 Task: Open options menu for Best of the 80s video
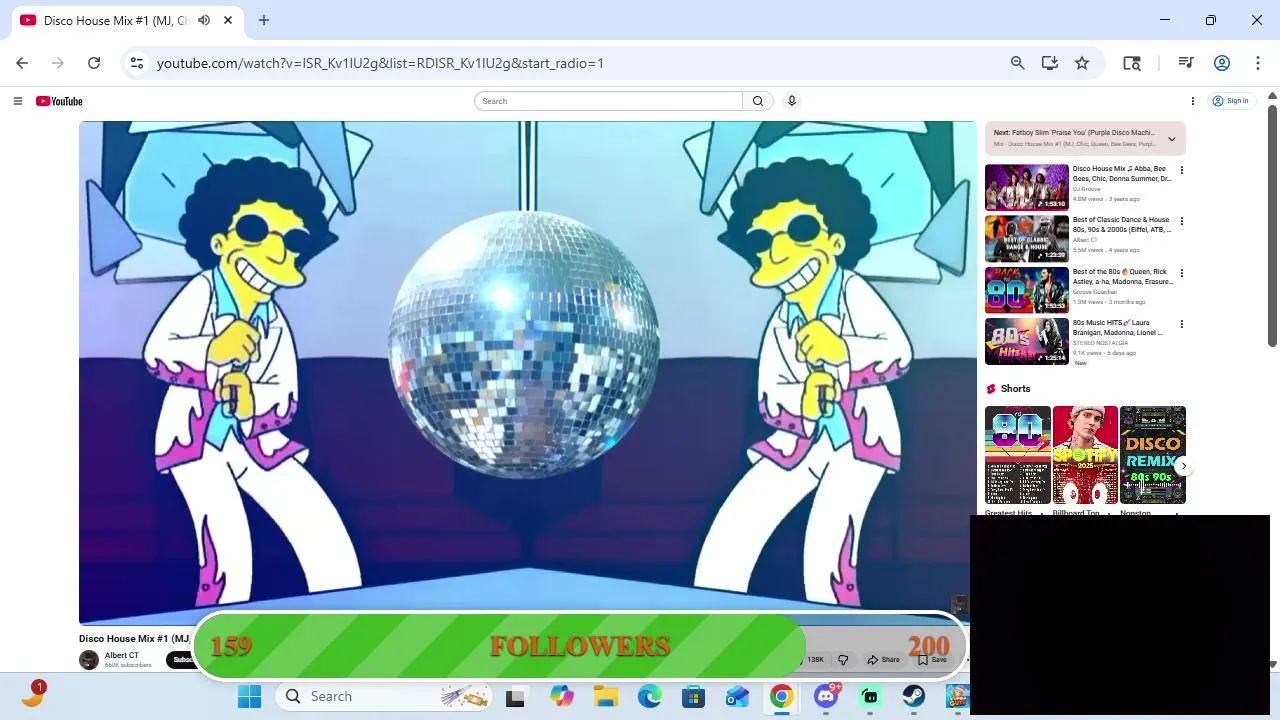point(1182,273)
